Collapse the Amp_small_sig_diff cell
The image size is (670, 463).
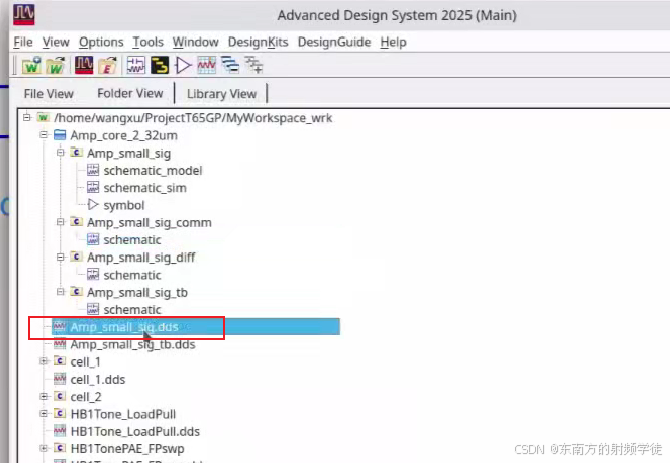(61, 257)
